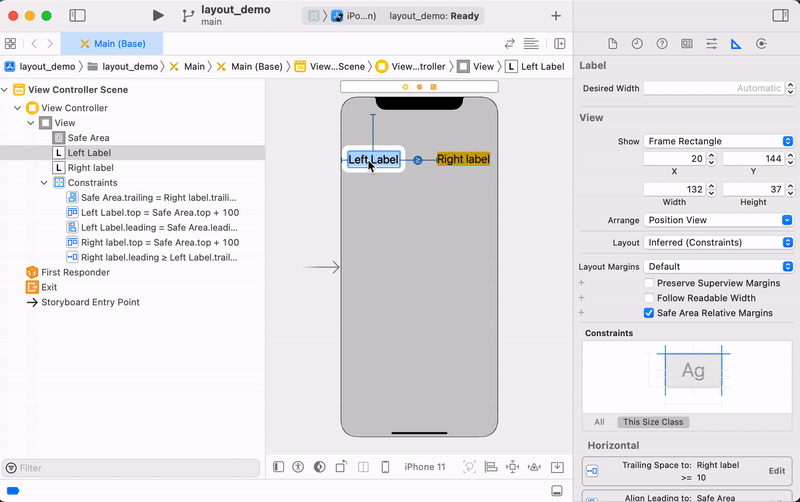Viewport: 800px width, 502px height.
Task: Open the Arrange Position View dropdown
Action: coord(718,220)
